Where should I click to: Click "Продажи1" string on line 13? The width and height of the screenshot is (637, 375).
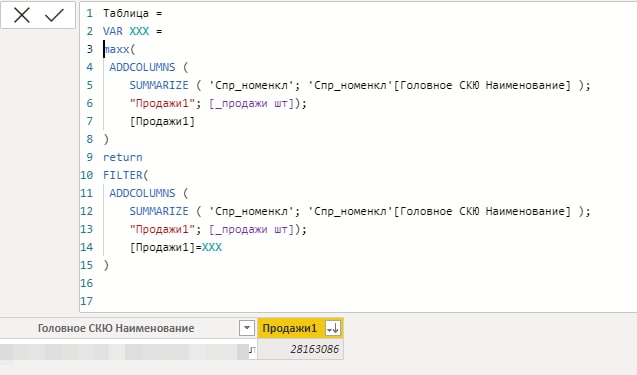[x=162, y=229]
